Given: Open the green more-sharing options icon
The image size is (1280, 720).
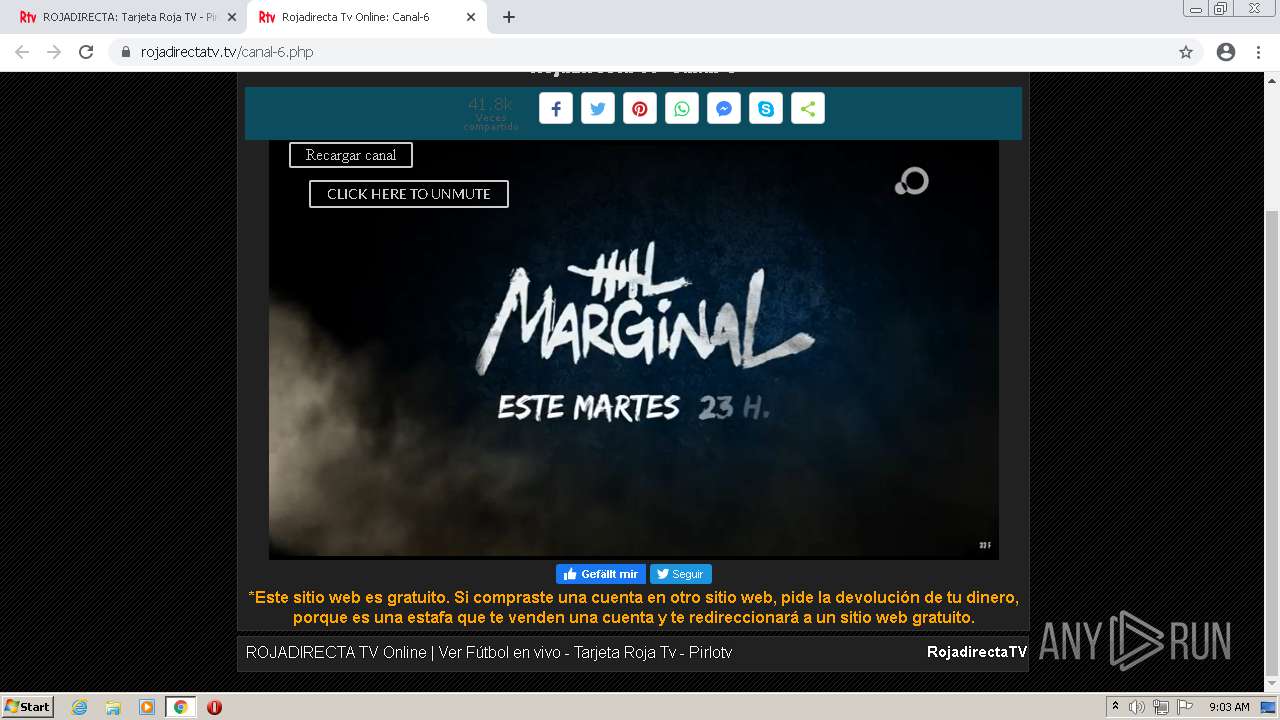Looking at the screenshot, I should click(808, 109).
